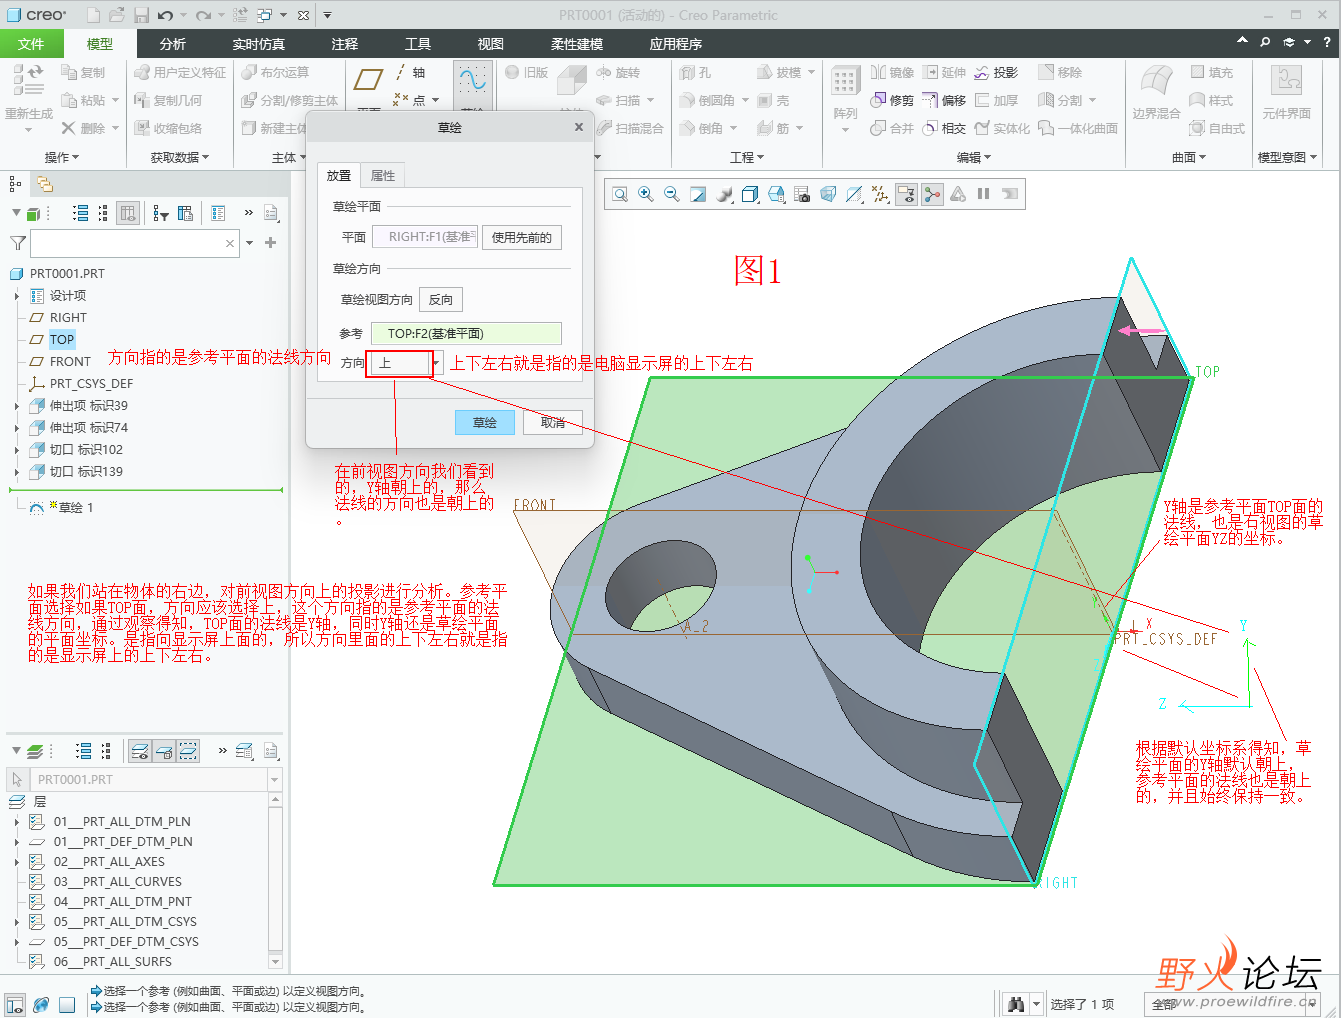Click the Boundary Blend (边界混合) icon

pos(1156,93)
